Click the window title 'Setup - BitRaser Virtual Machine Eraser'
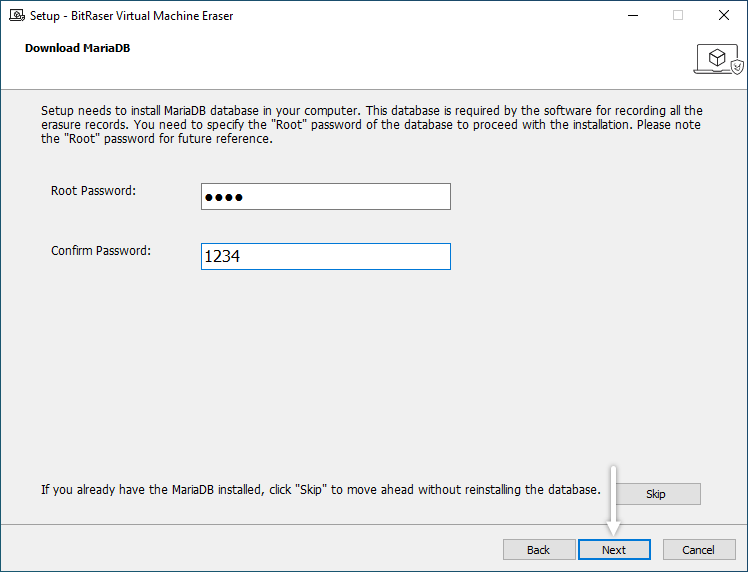This screenshot has height=572, width=748. click(132, 16)
